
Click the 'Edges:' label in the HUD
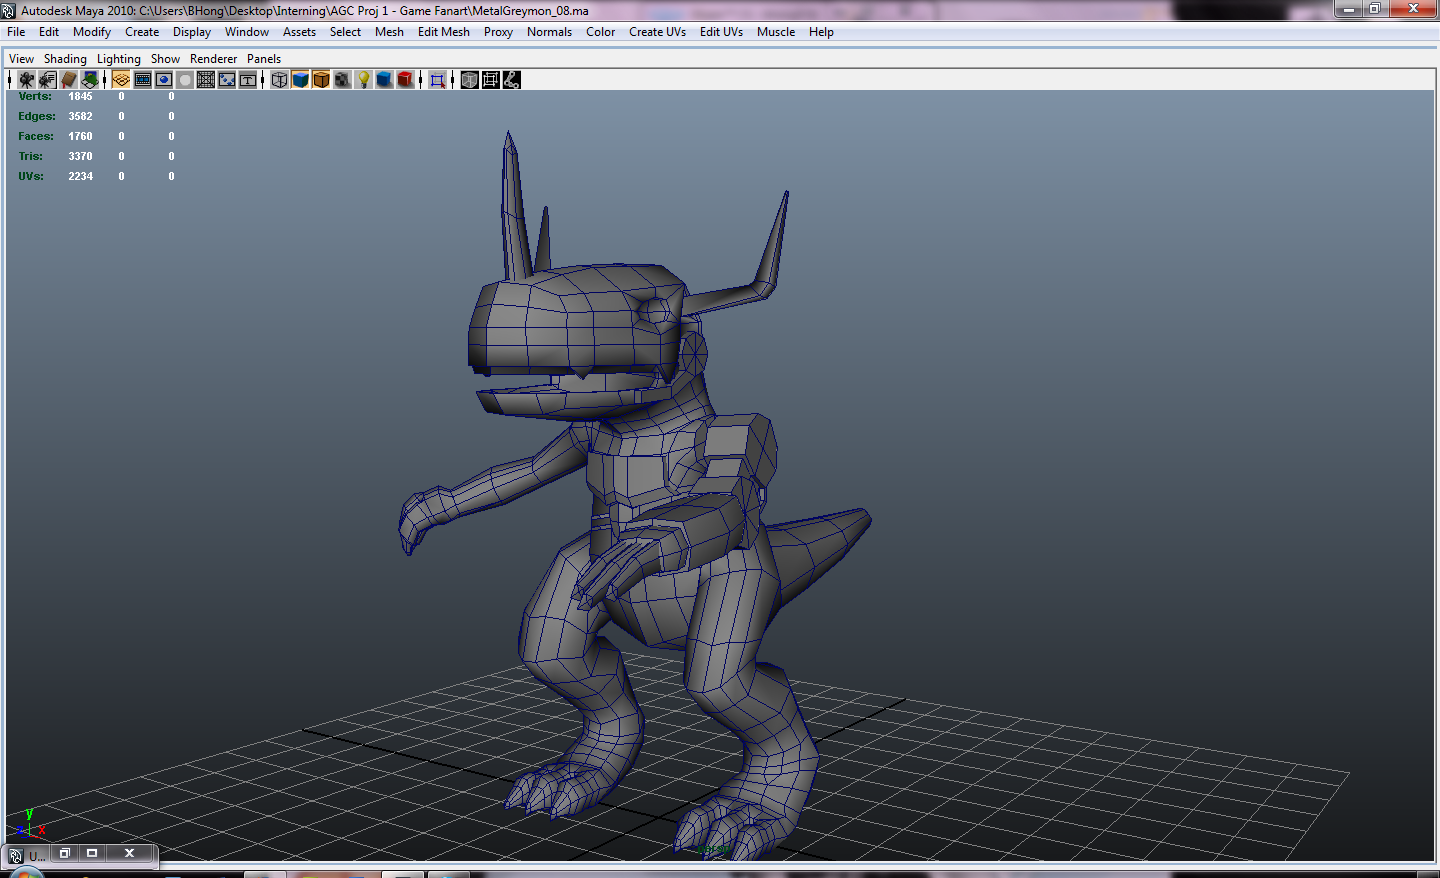(x=37, y=116)
